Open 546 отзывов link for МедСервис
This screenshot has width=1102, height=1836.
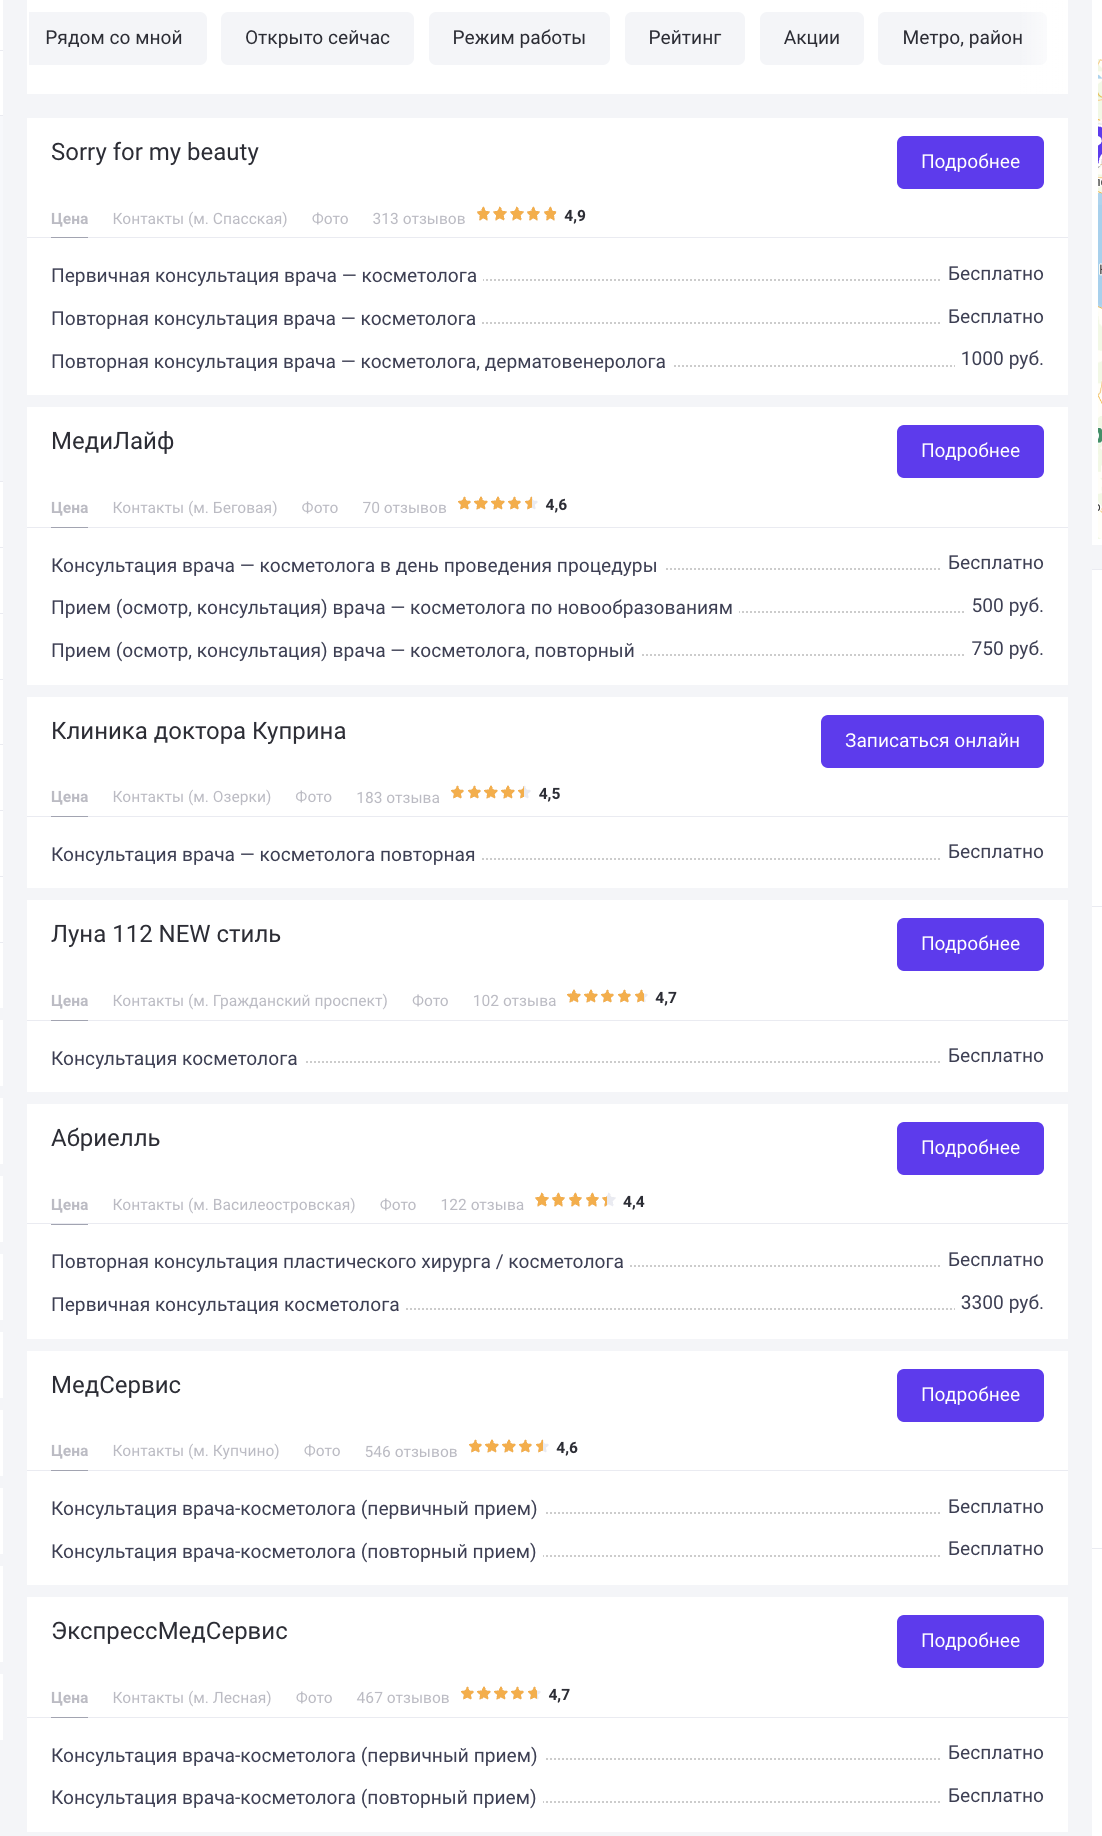coord(411,1451)
